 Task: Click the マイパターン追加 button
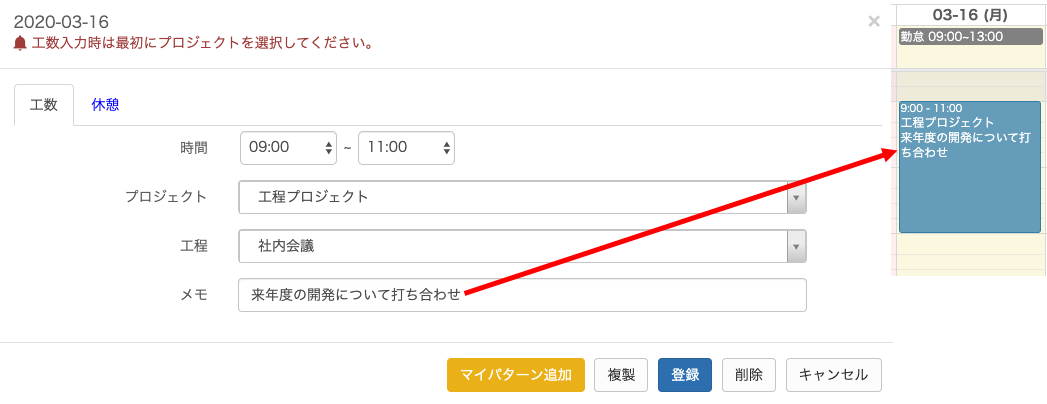(x=516, y=375)
